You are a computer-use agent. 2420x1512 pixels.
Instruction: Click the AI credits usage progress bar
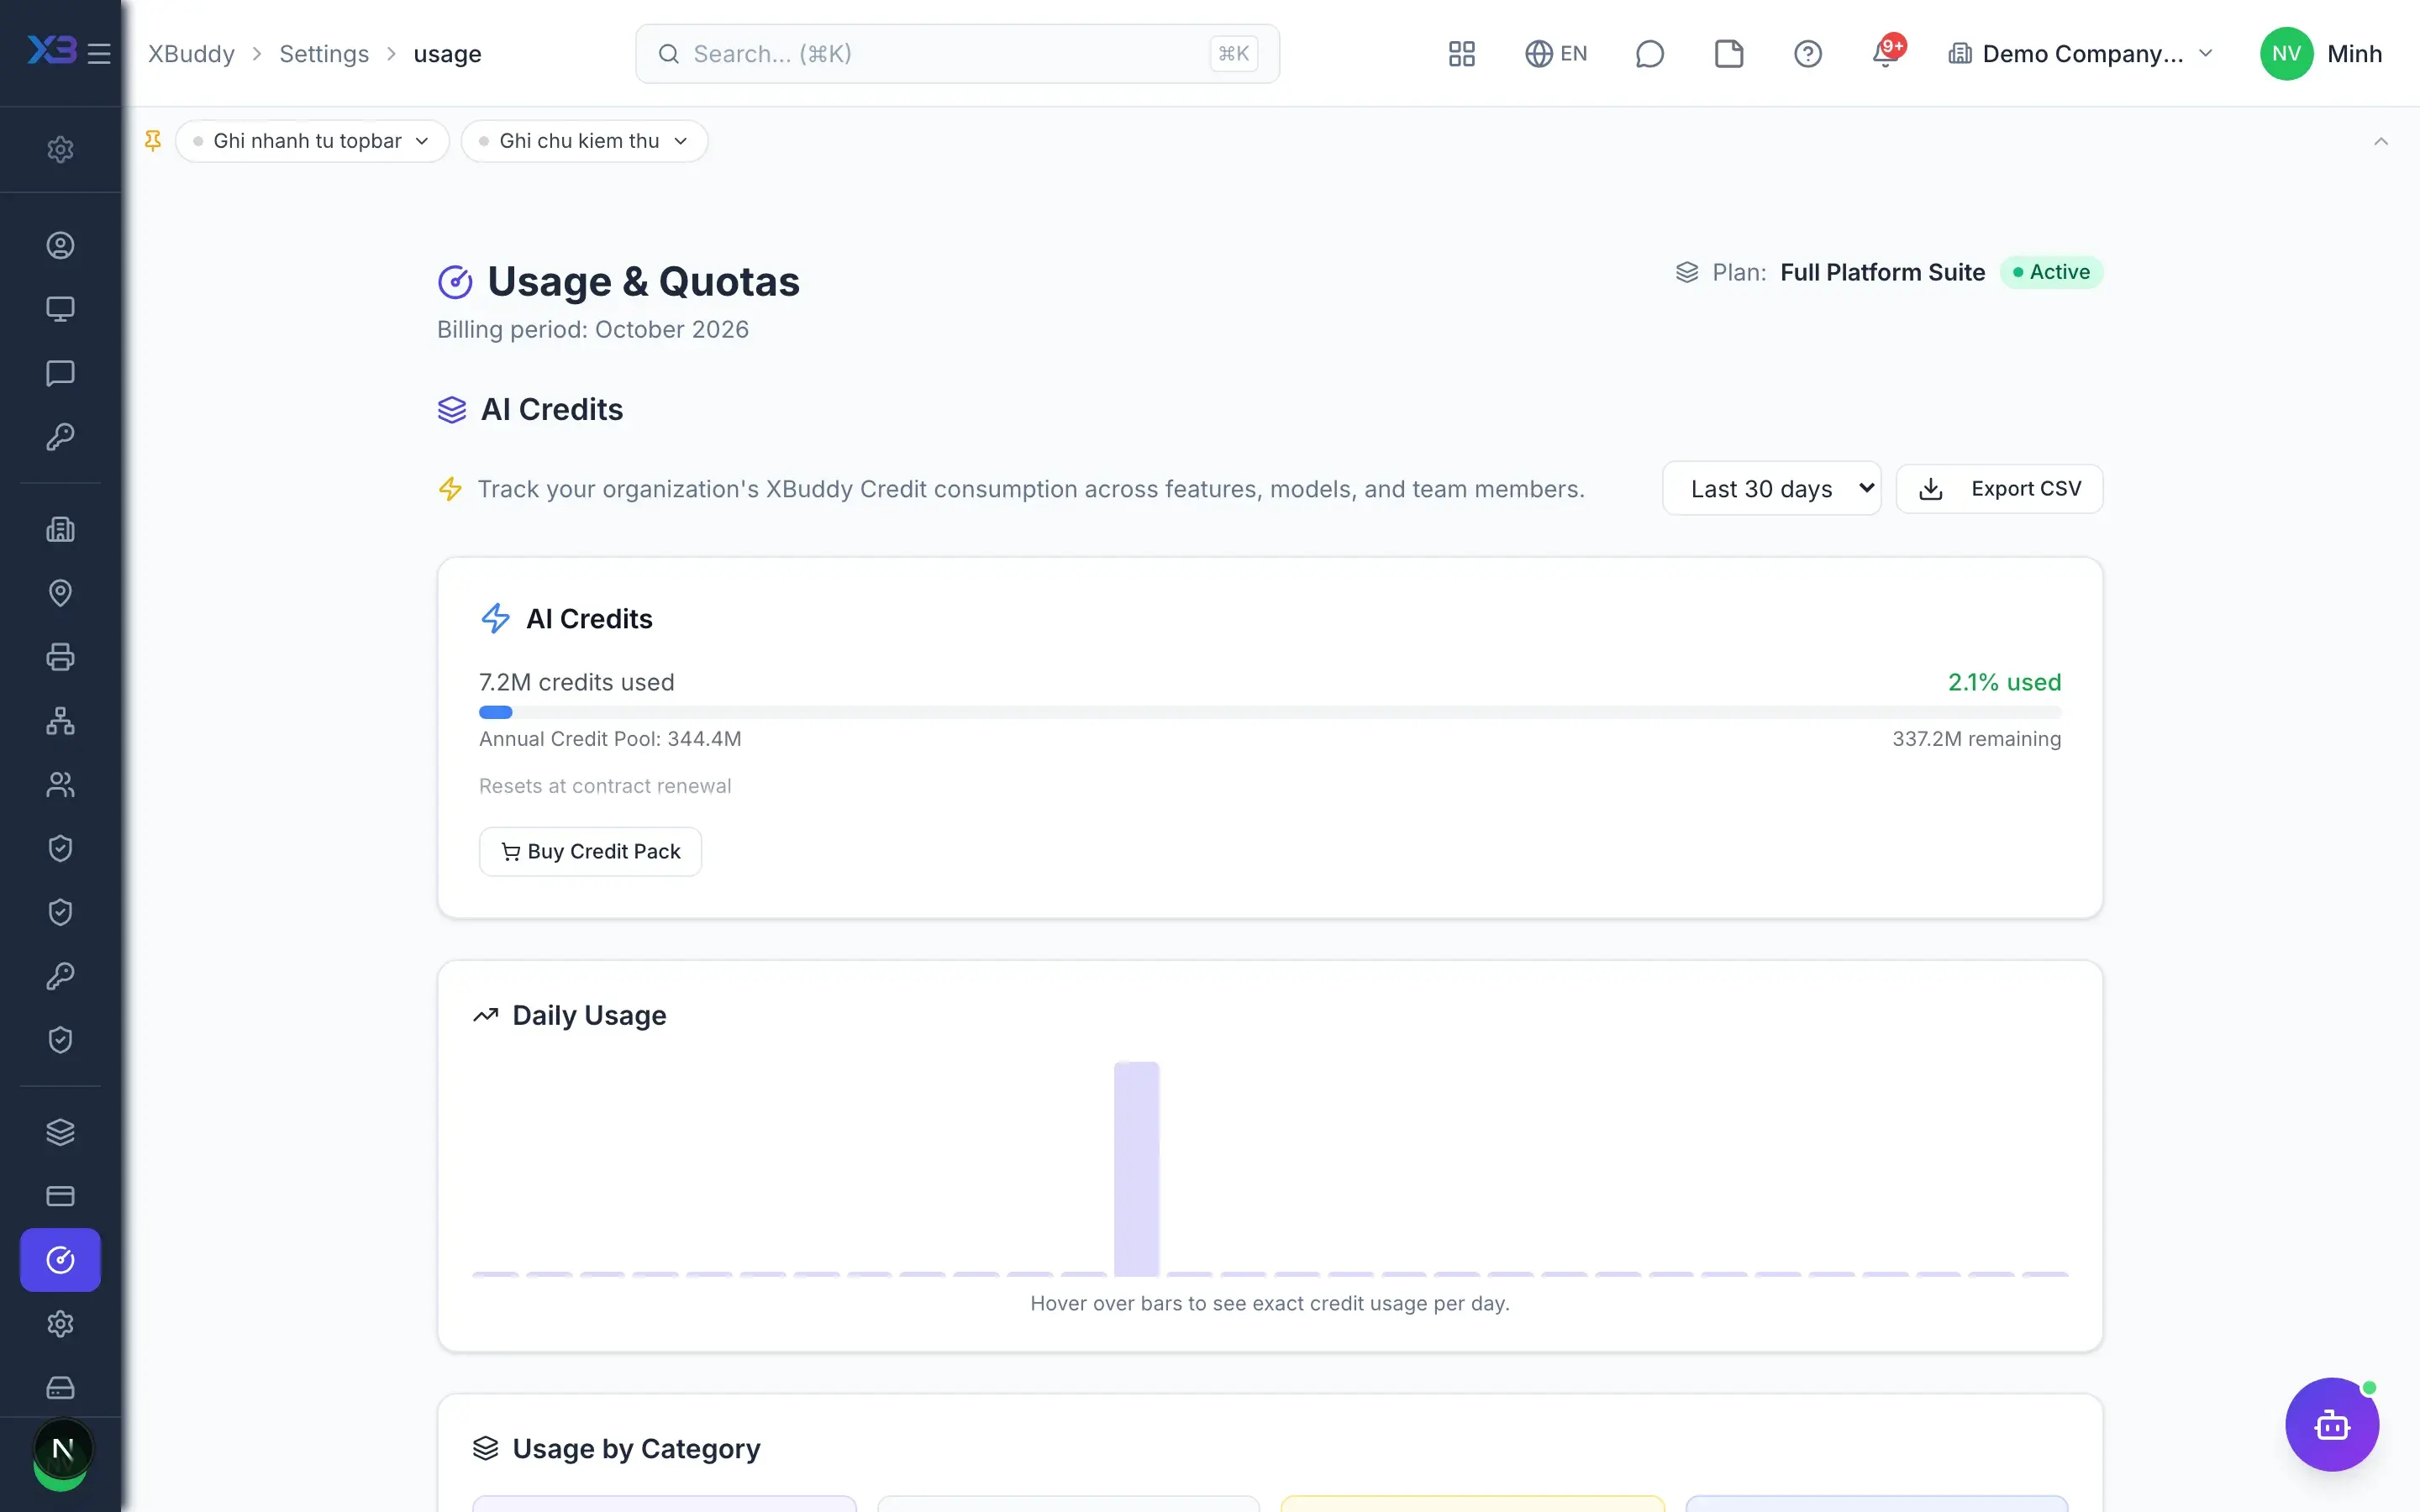[x=1270, y=712]
